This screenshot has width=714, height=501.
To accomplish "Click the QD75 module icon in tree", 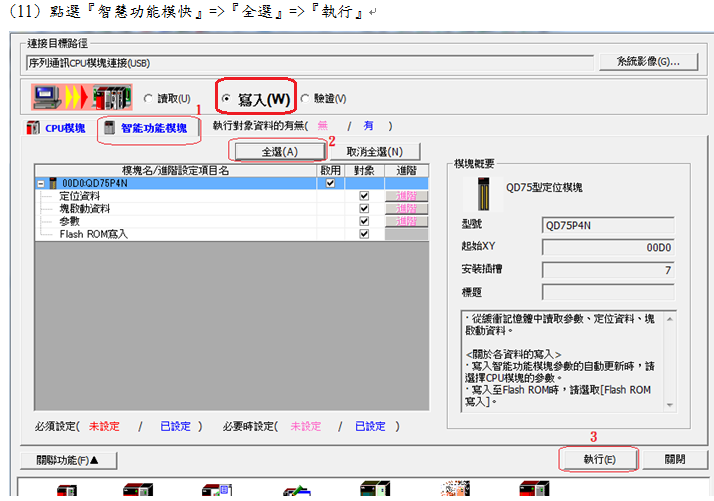I will coord(52,184).
